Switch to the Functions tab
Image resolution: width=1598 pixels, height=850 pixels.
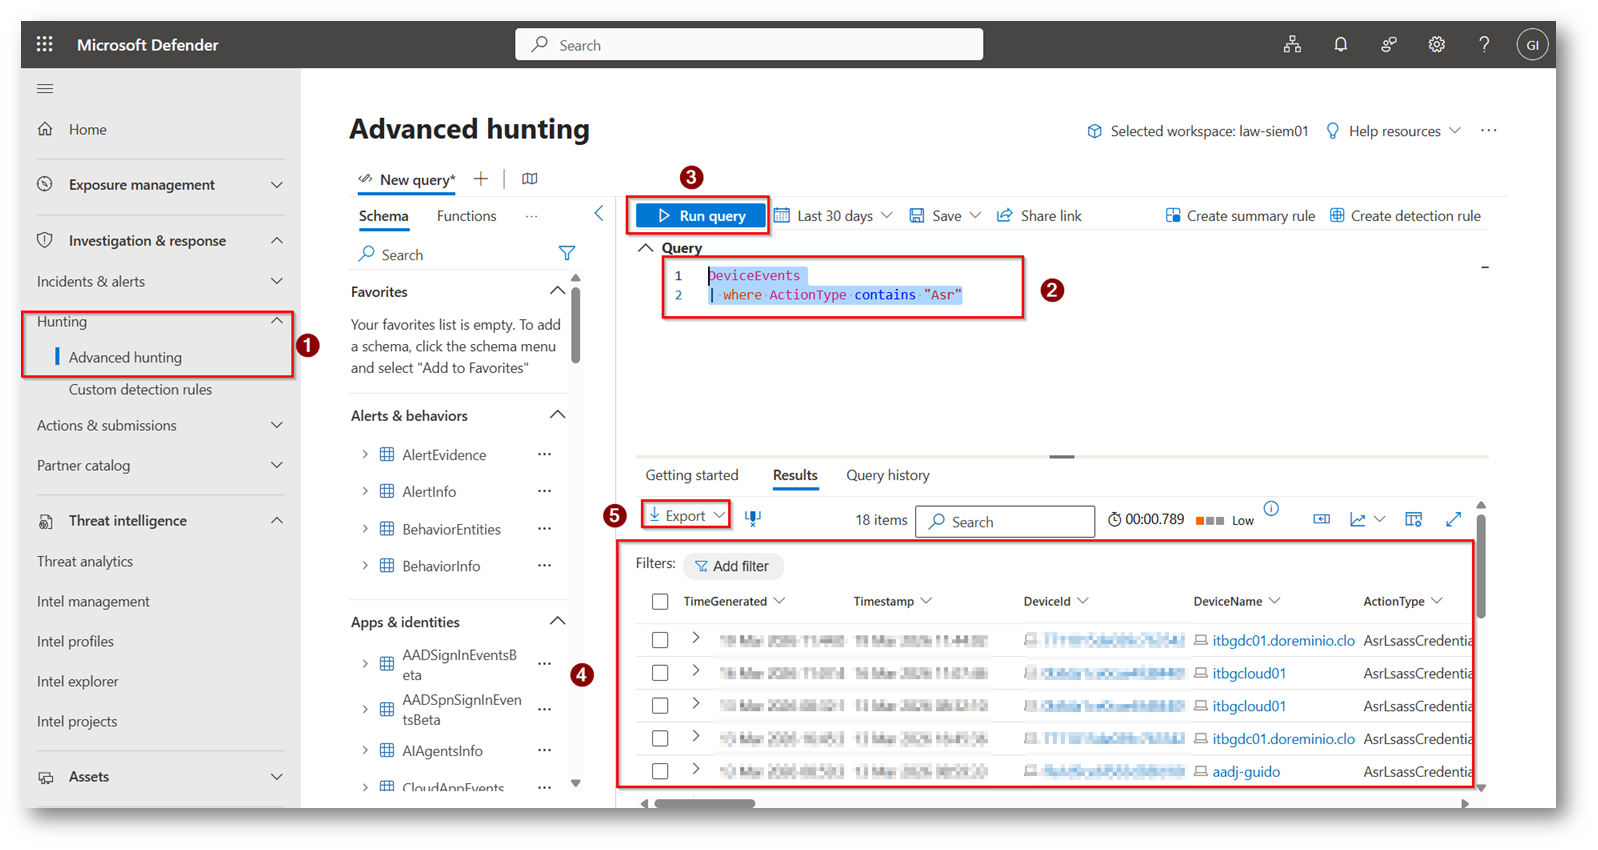(x=466, y=216)
